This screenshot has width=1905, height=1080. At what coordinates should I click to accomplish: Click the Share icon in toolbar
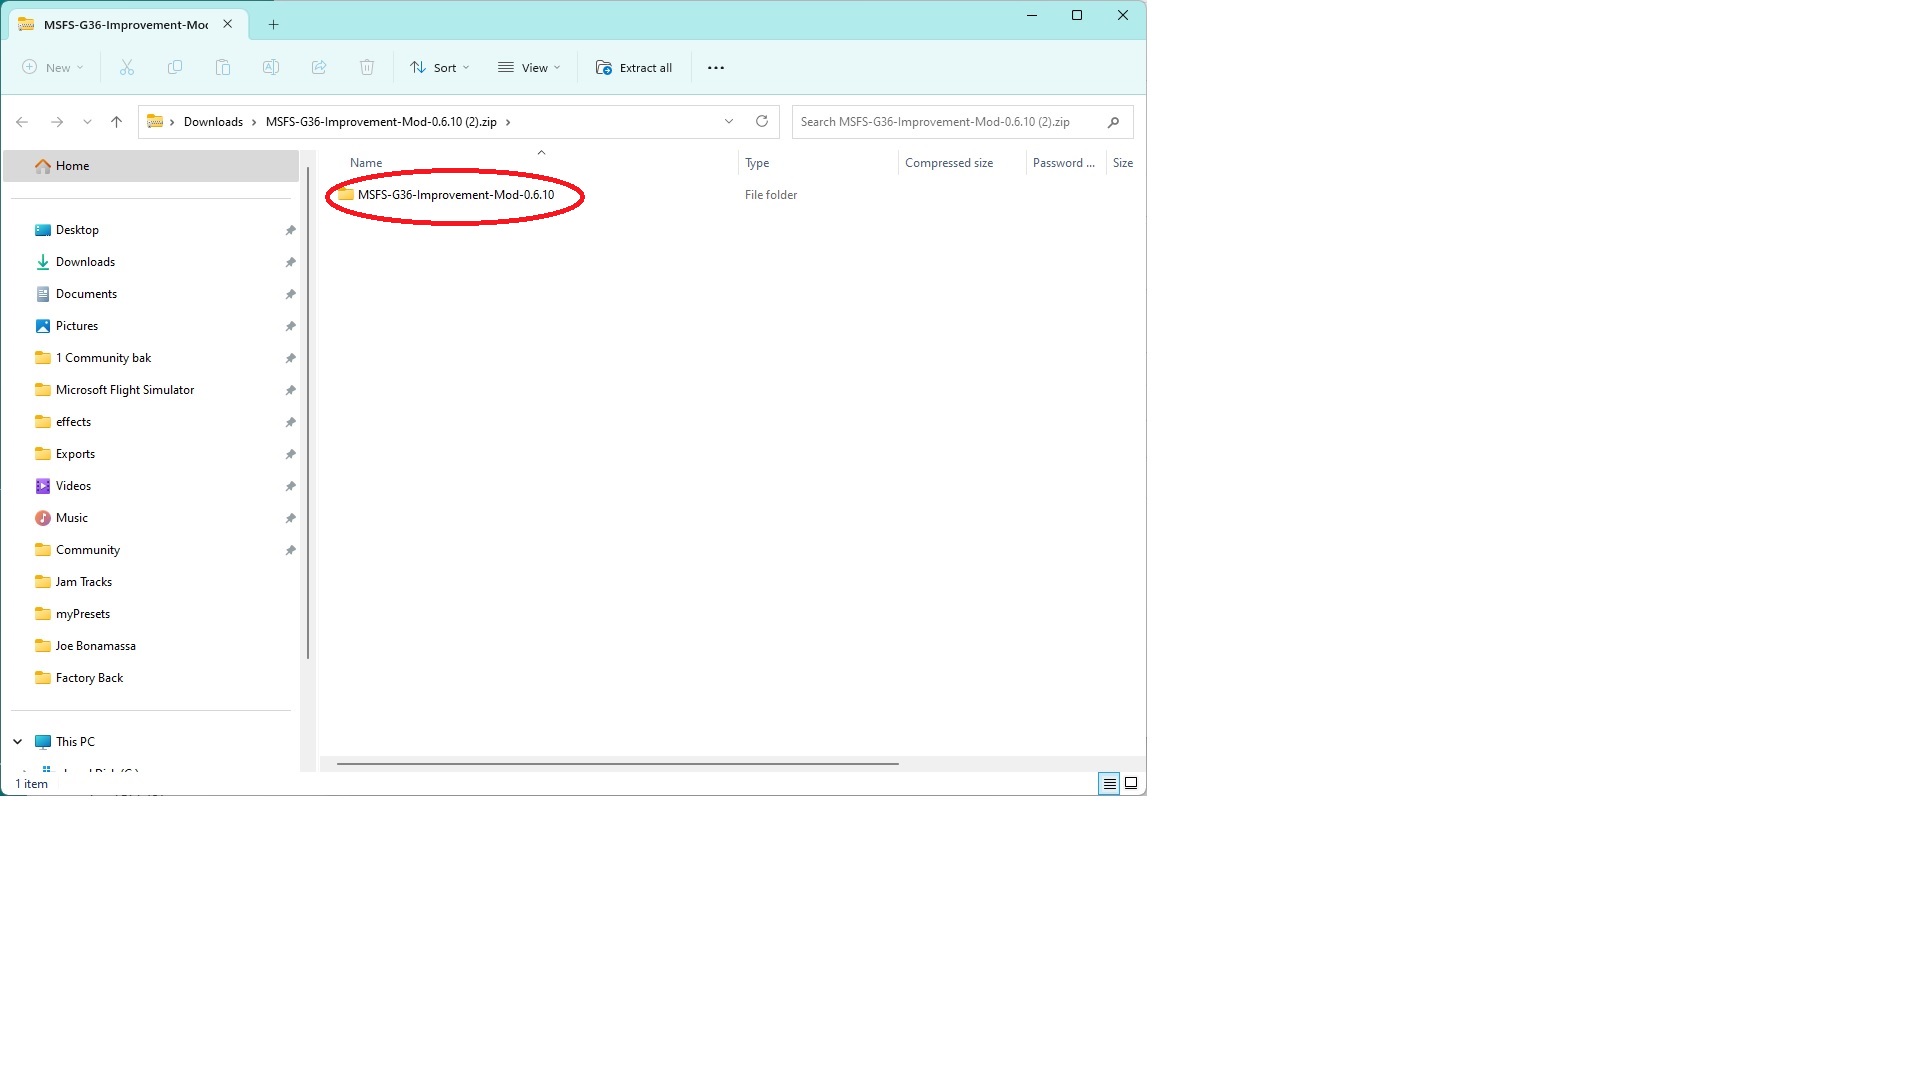(x=319, y=68)
